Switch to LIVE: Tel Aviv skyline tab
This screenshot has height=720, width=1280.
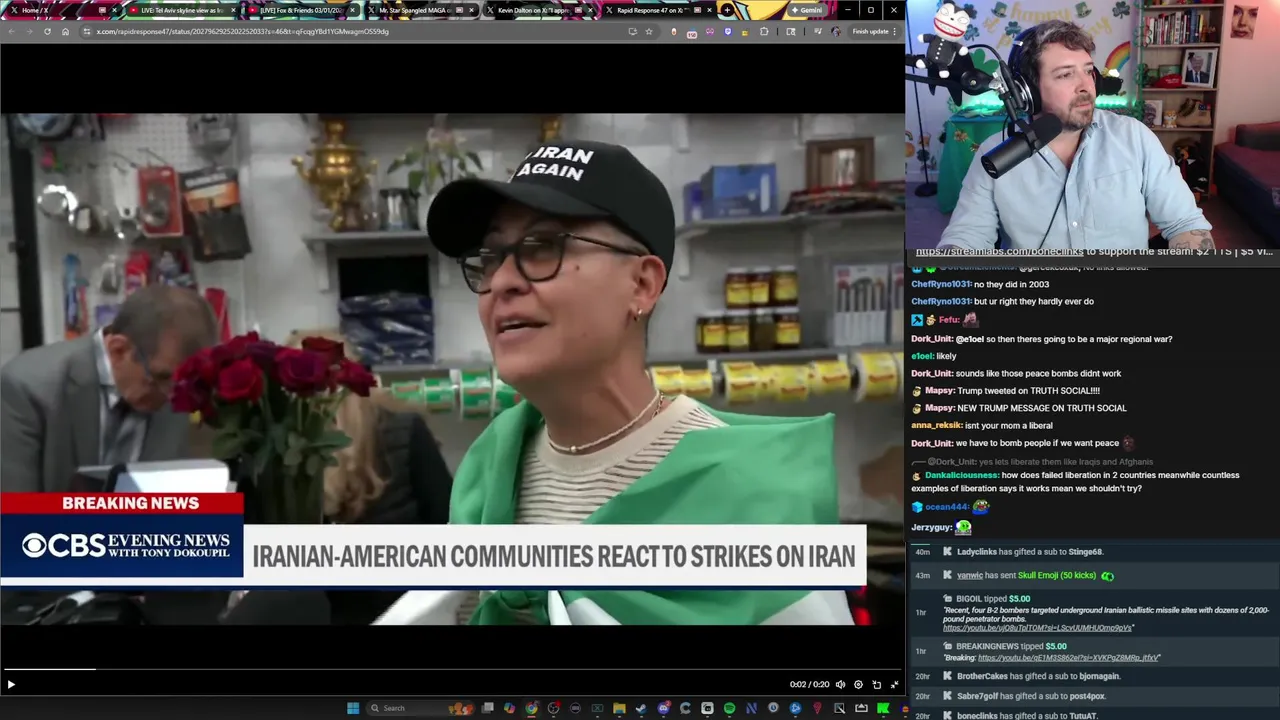tap(181, 10)
